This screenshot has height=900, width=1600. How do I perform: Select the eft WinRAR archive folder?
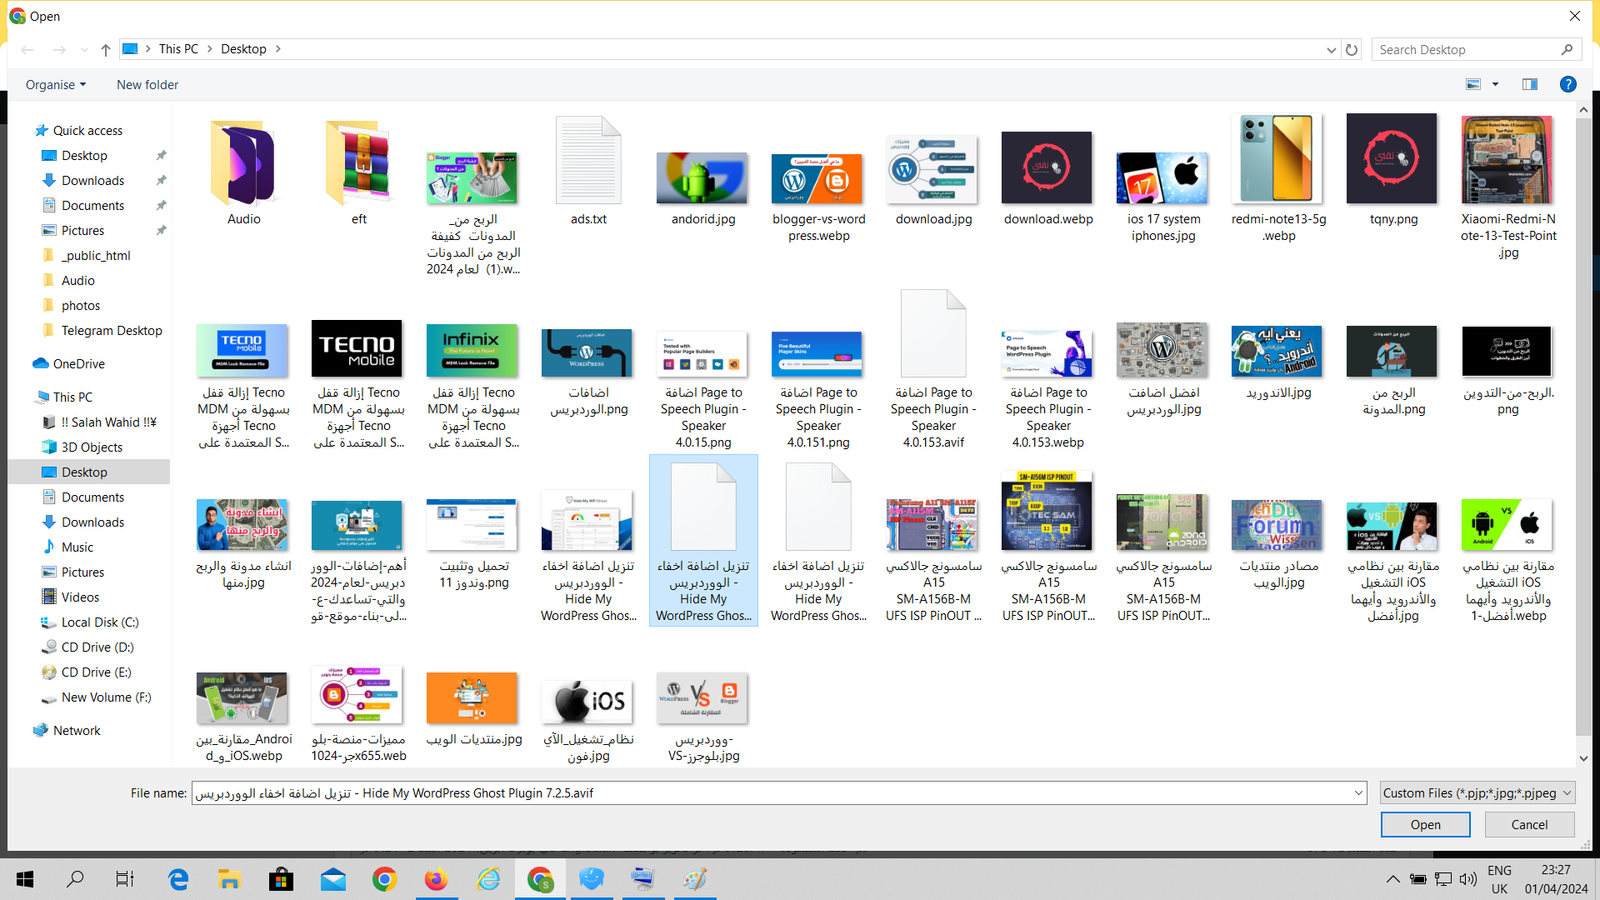tap(358, 172)
